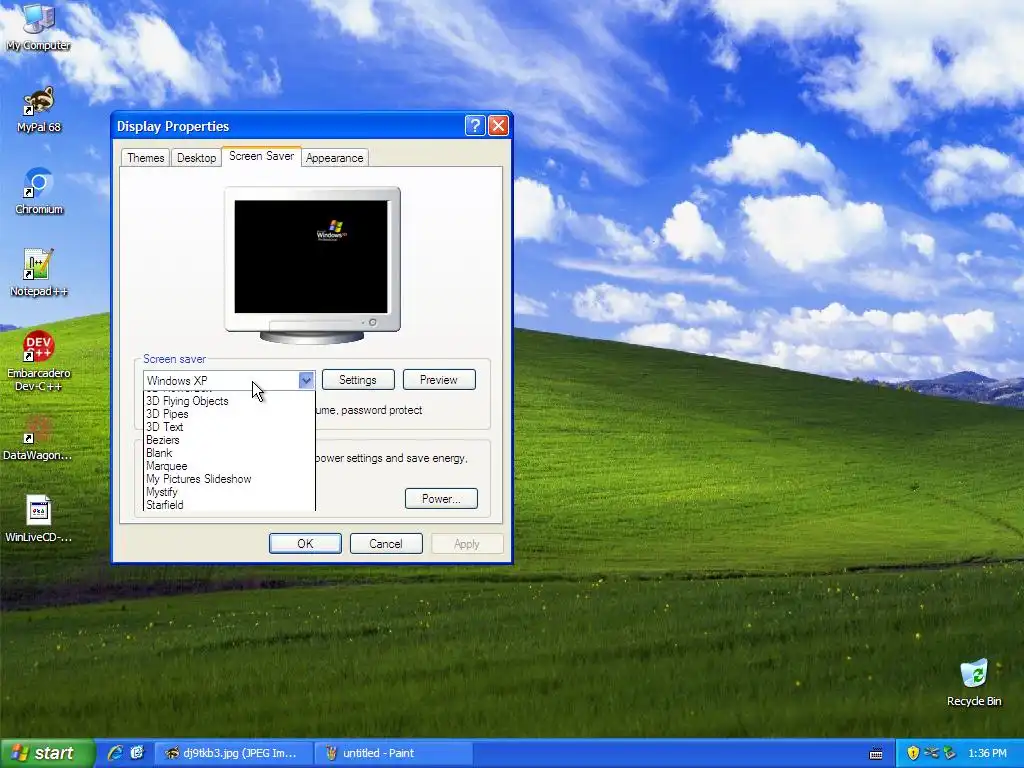Click Internet Explorer quick launch icon

[x=115, y=753]
